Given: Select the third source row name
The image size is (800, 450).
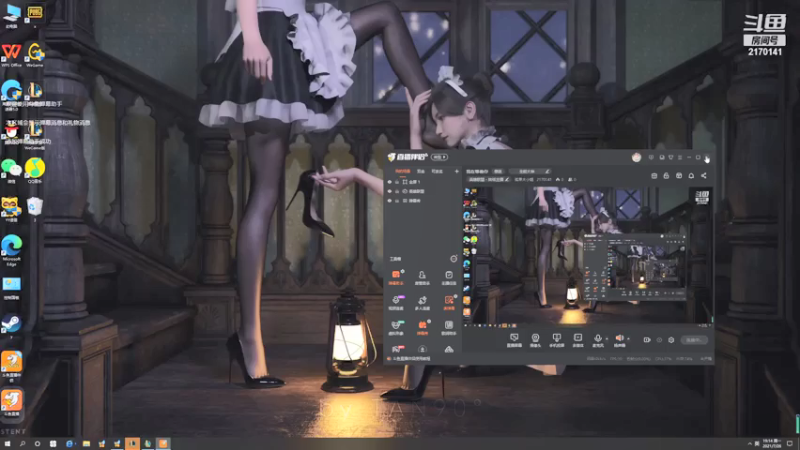Looking at the screenshot, I should point(415,201).
